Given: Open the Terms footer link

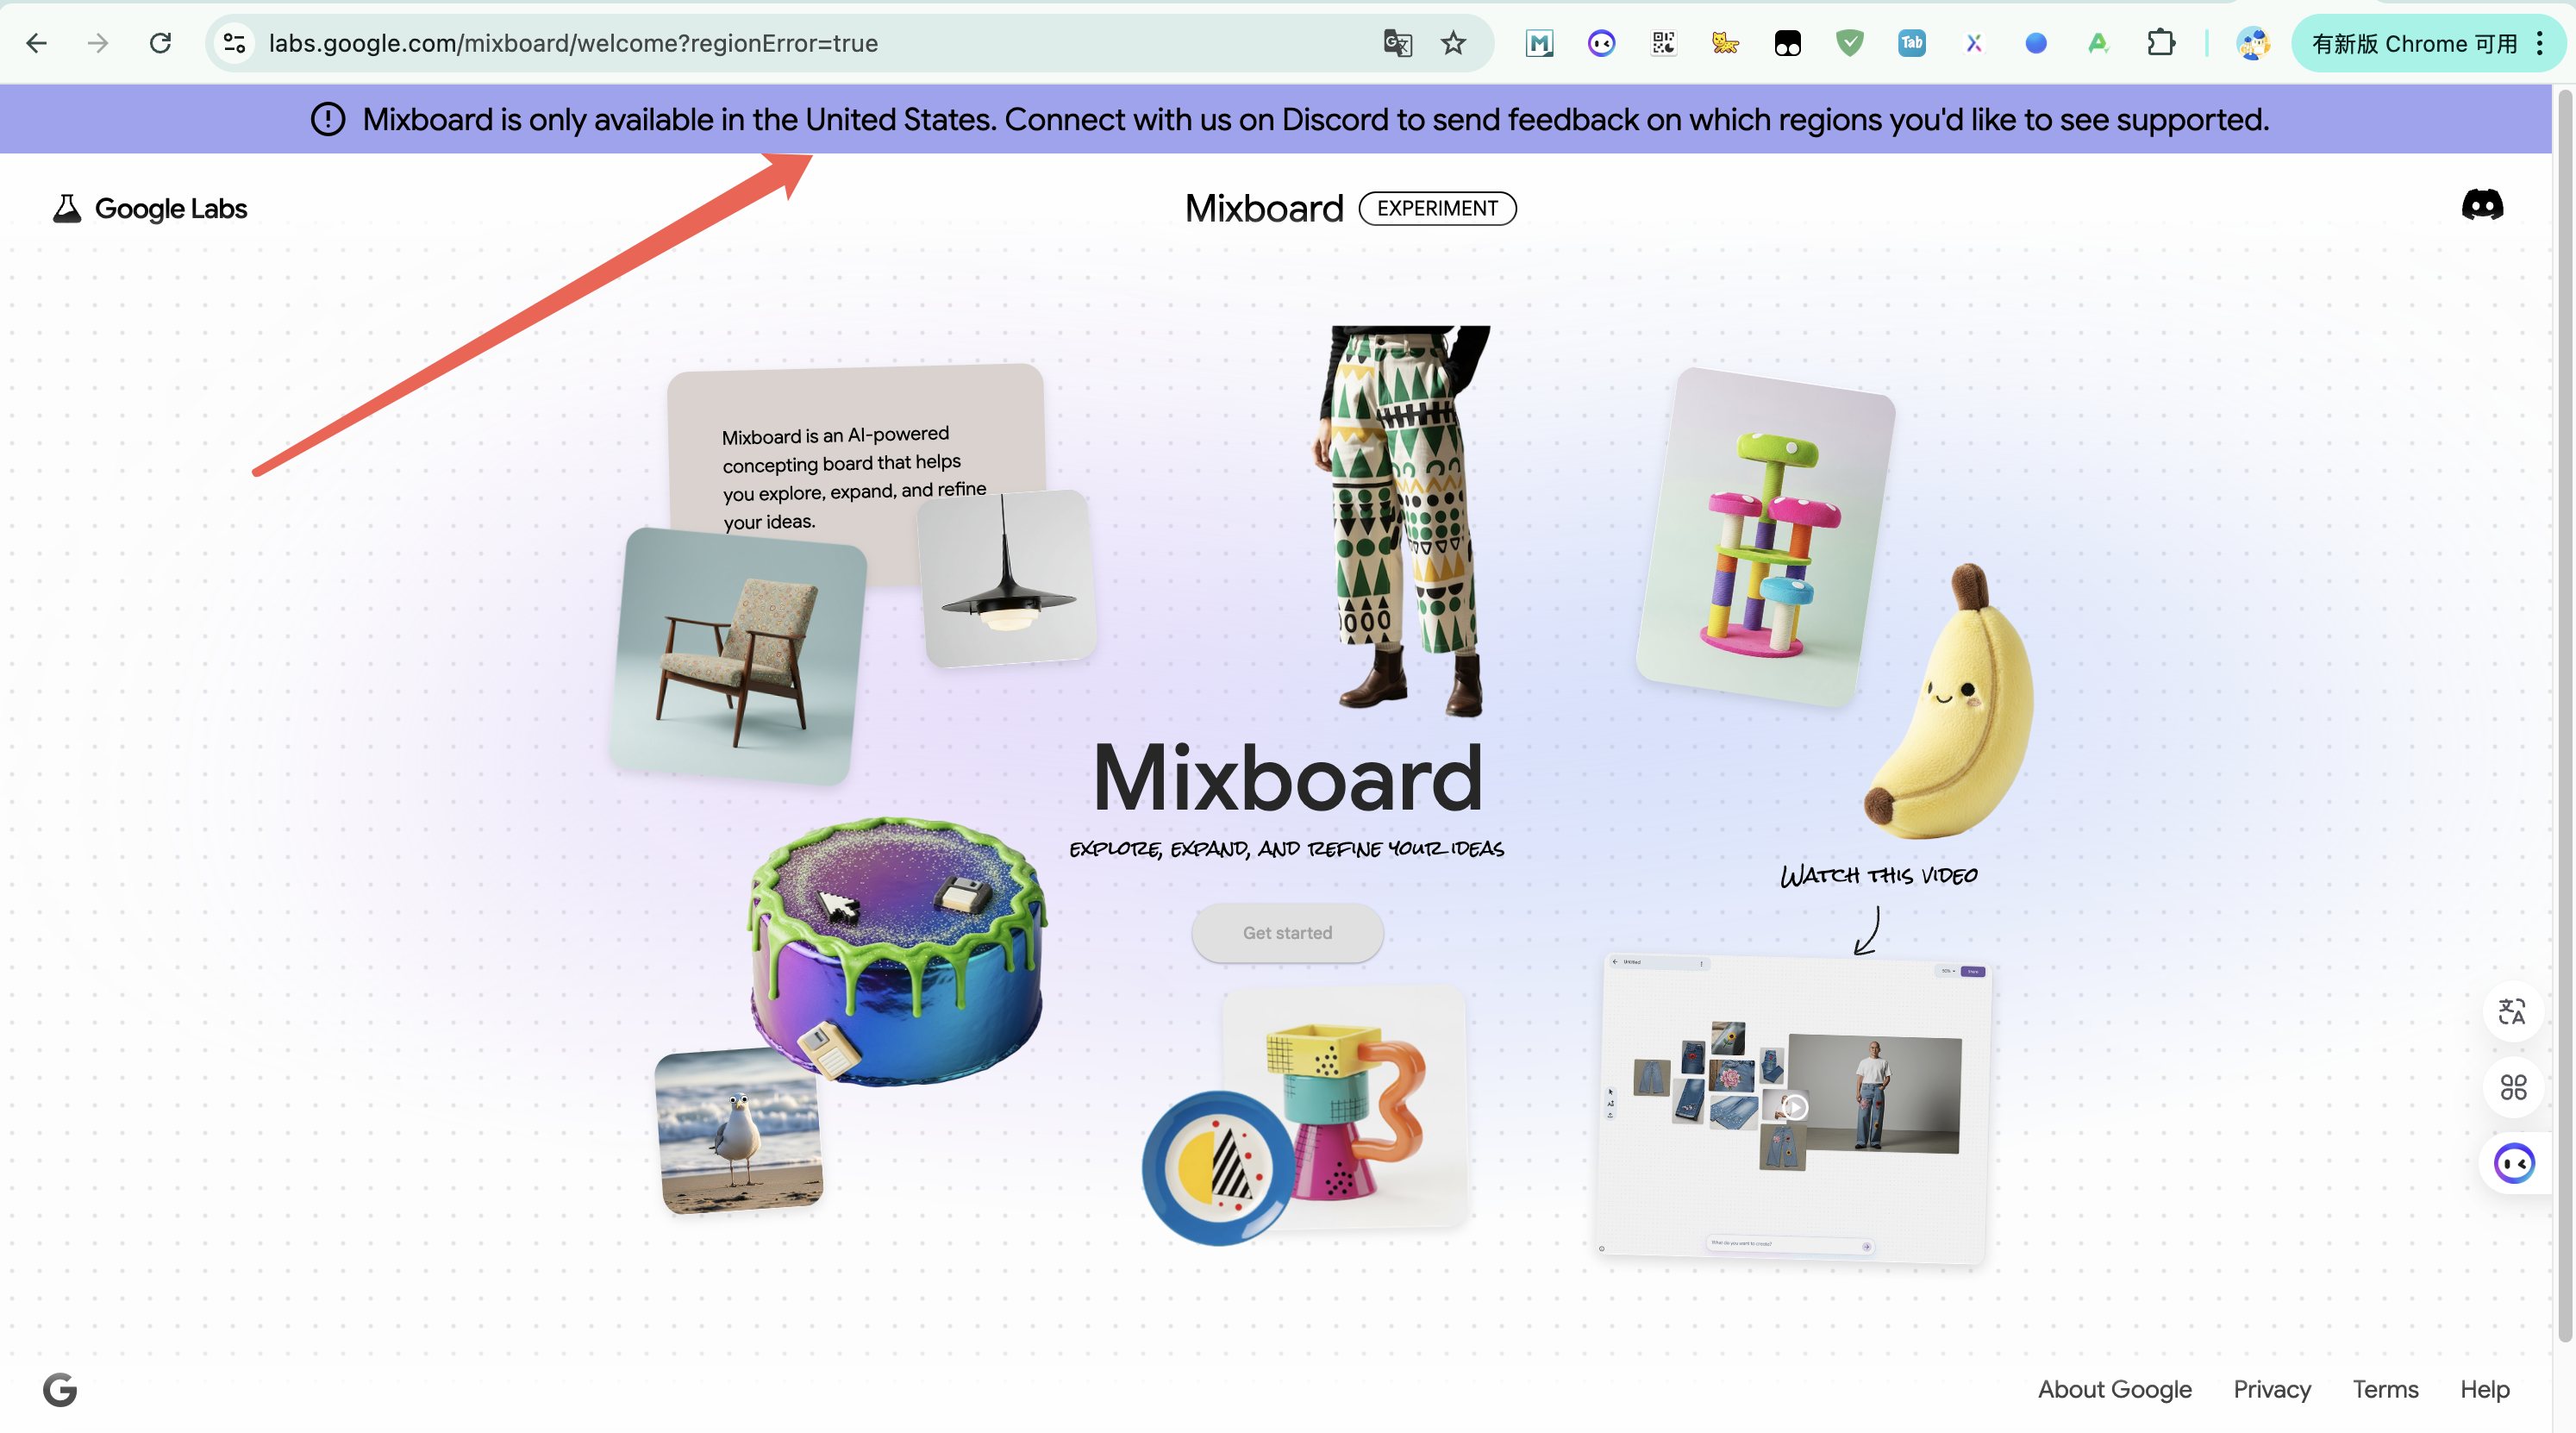Looking at the screenshot, I should pyautogui.click(x=2385, y=1389).
